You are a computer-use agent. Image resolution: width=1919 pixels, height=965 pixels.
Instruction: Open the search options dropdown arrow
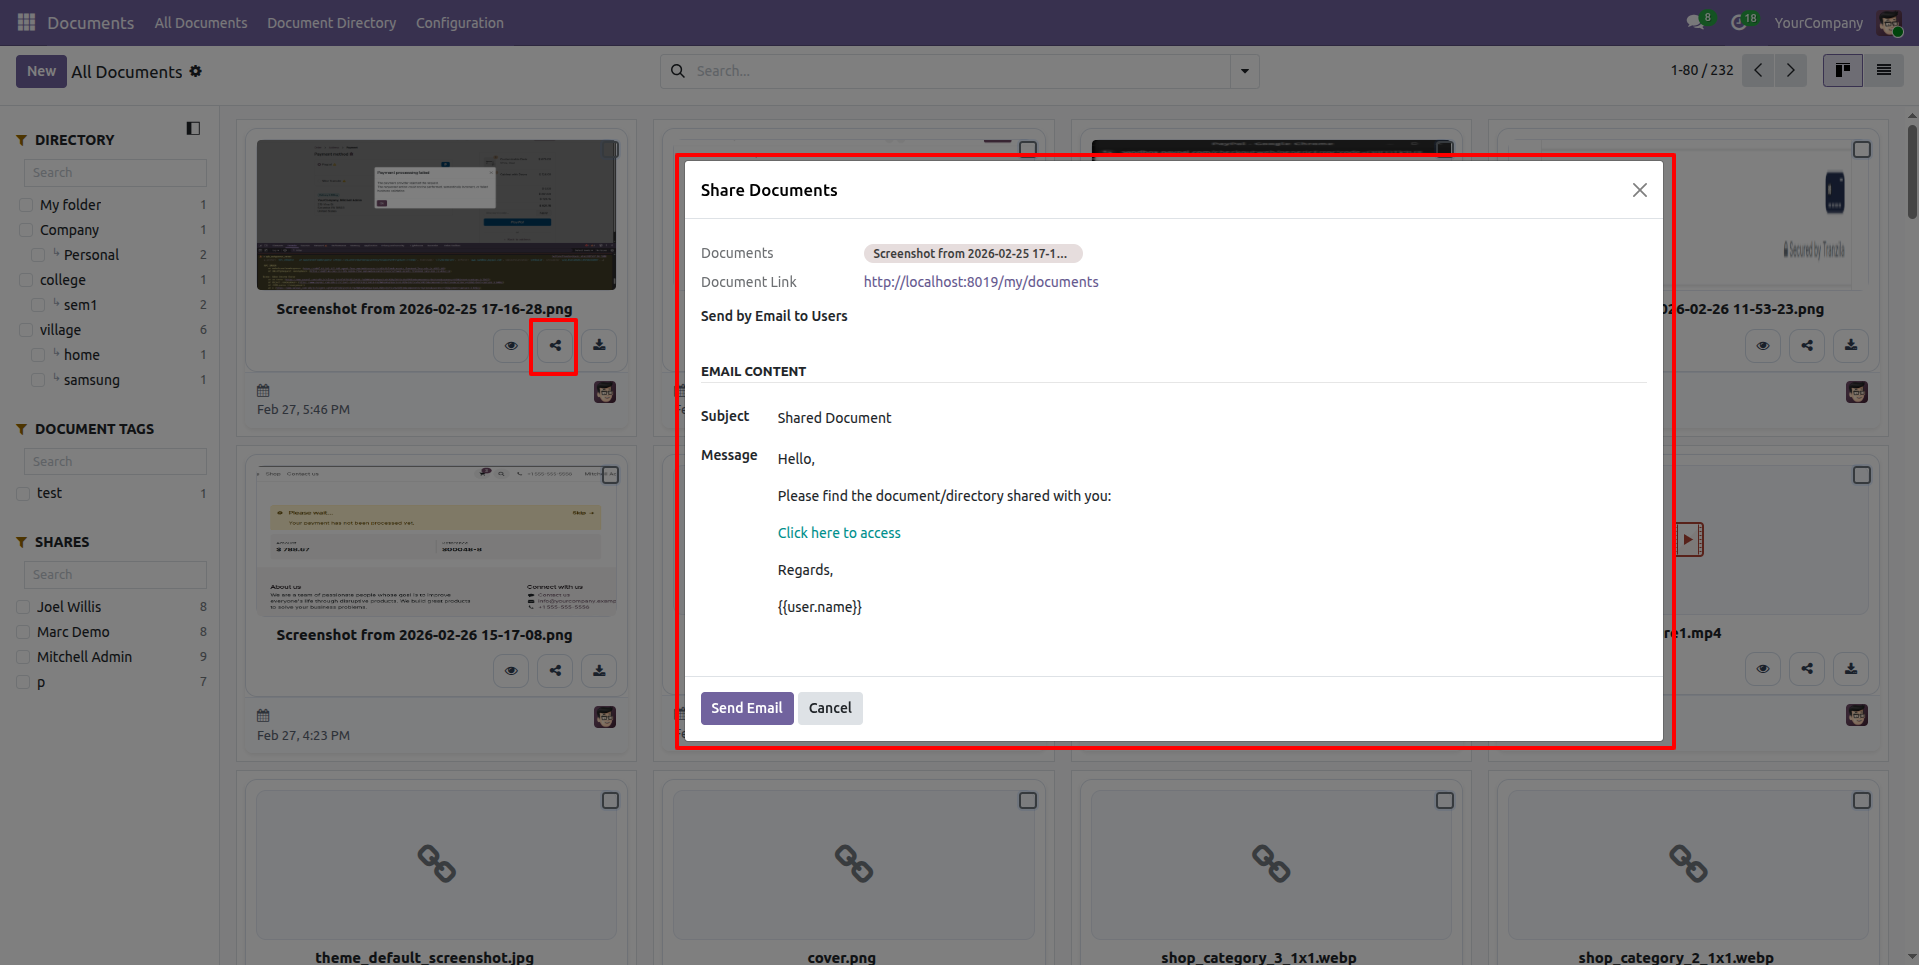pyautogui.click(x=1245, y=71)
